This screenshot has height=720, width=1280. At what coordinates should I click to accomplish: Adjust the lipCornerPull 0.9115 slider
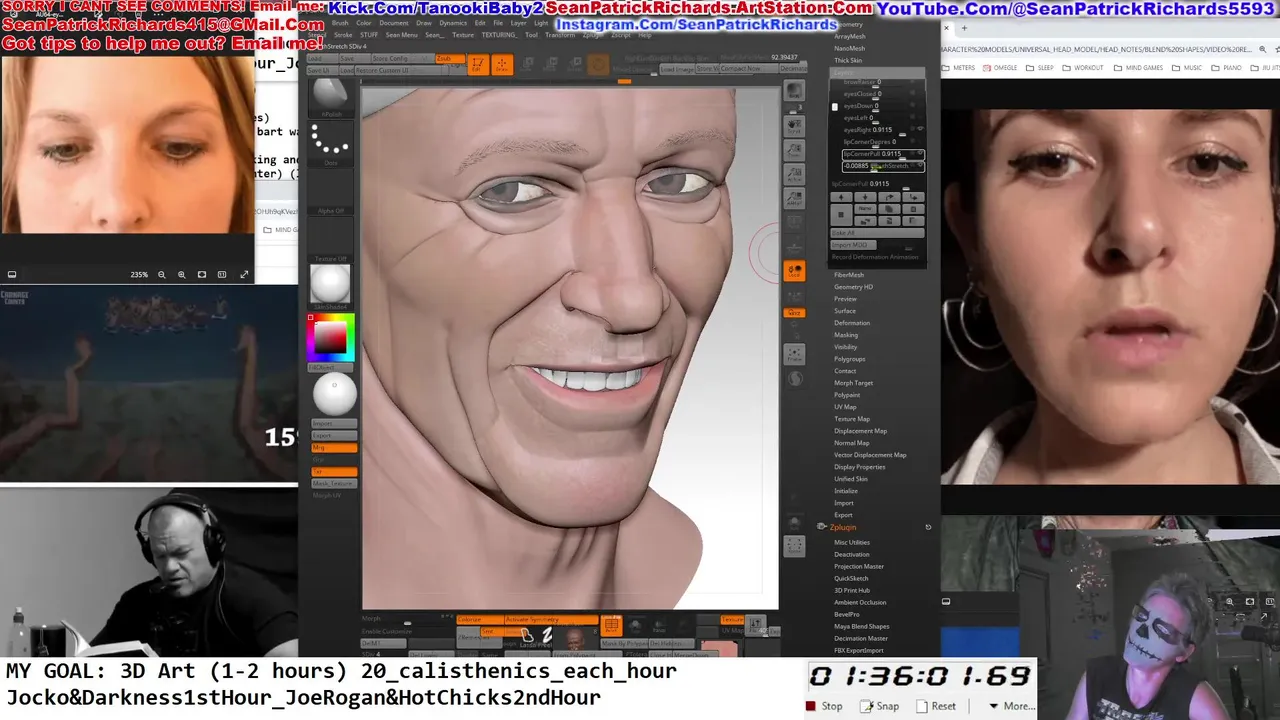point(877,184)
